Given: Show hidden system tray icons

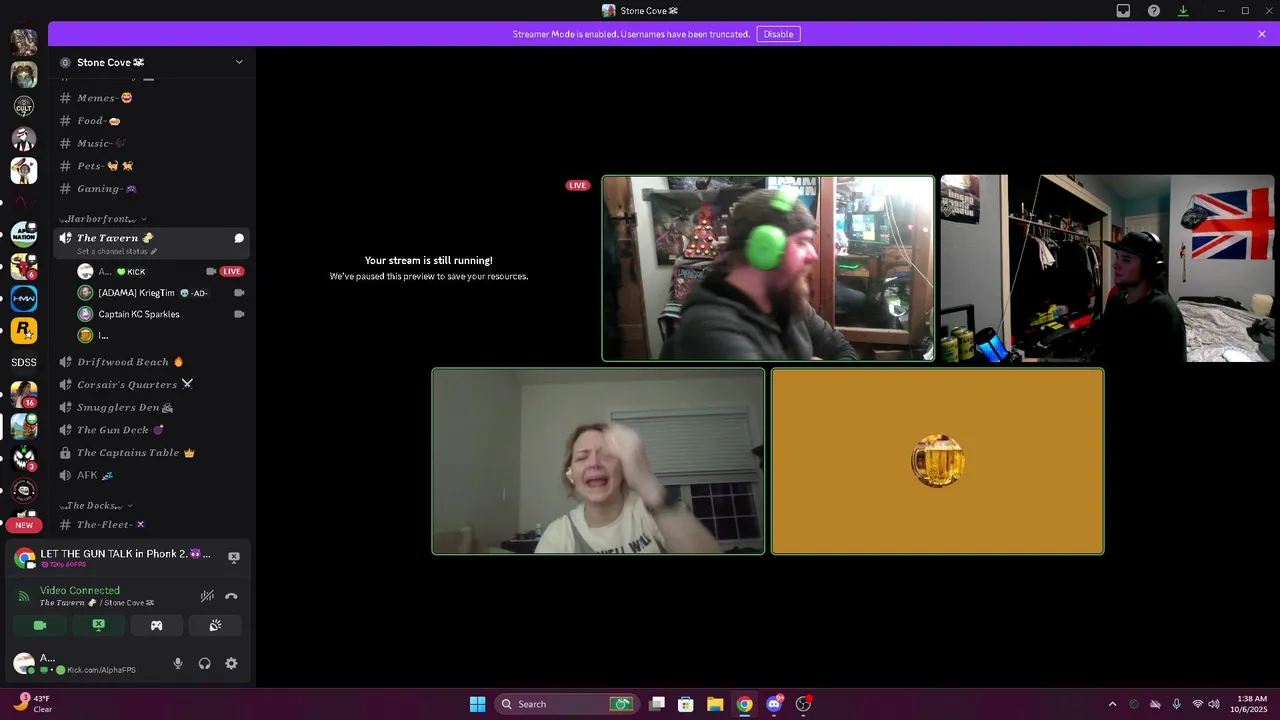Looking at the screenshot, I should (1112, 704).
